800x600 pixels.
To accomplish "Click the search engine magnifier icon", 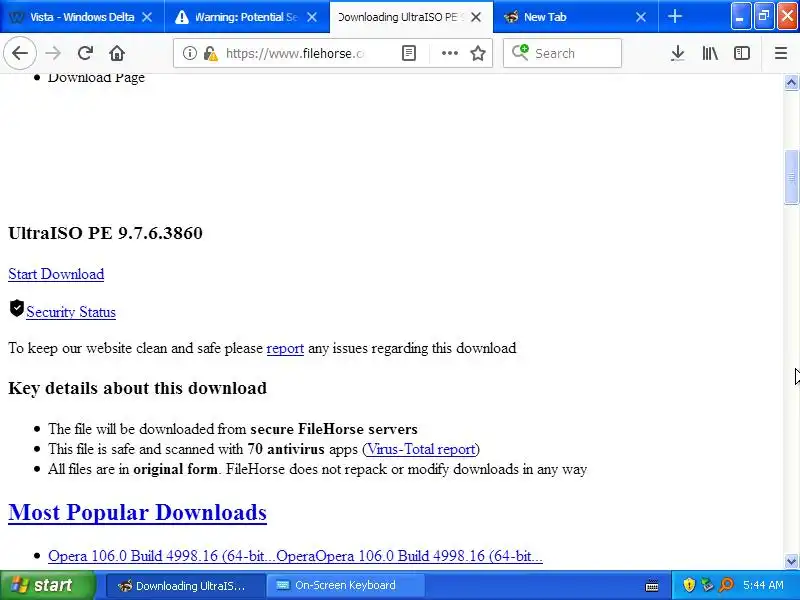I will tap(520, 53).
